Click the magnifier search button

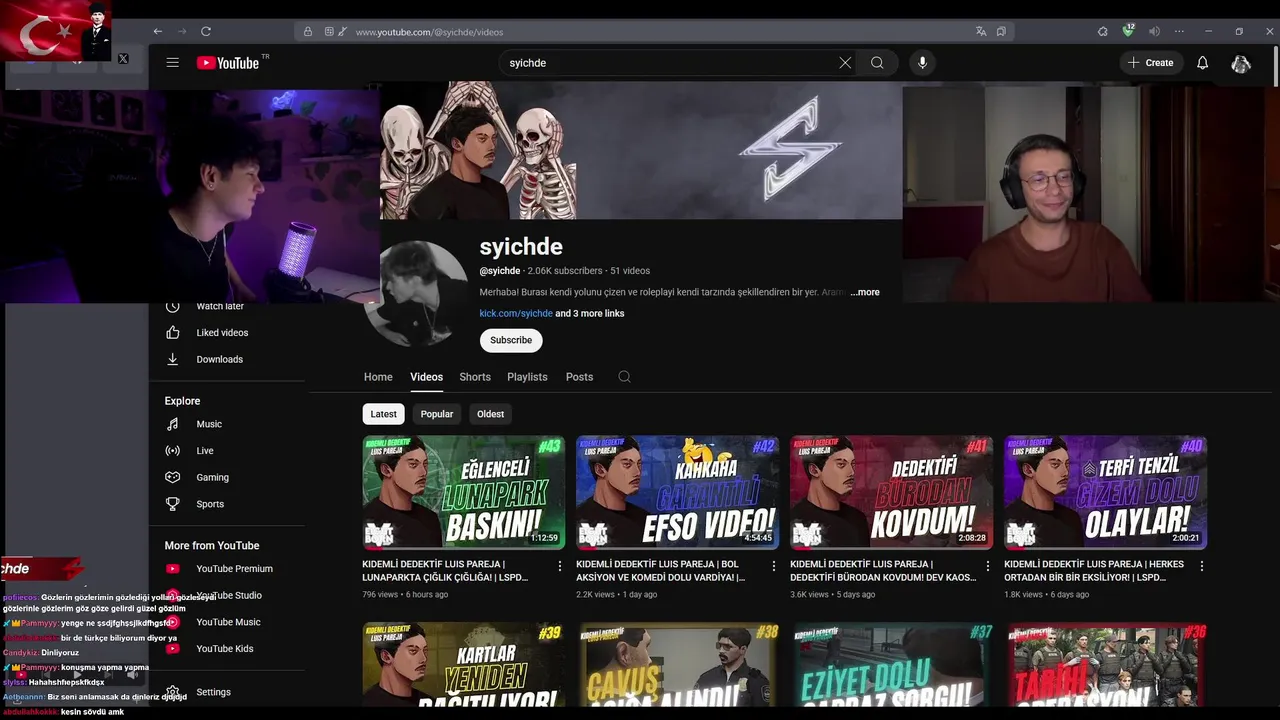pyautogui.click(x=877, y=62)
